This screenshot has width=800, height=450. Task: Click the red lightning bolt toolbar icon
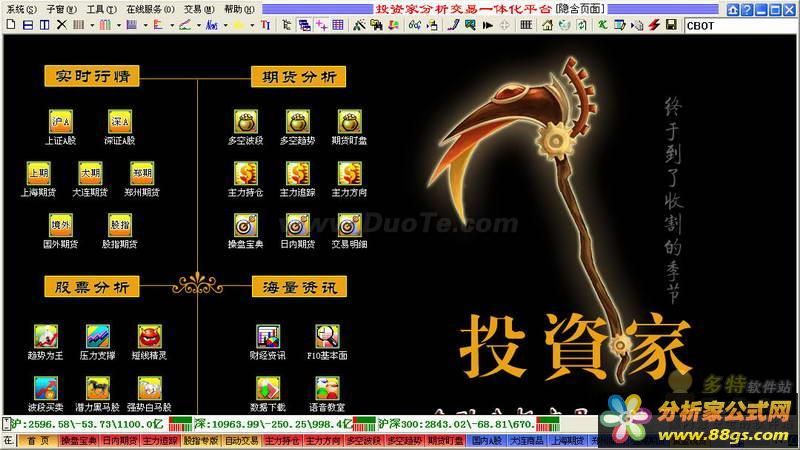pos(655,24)
